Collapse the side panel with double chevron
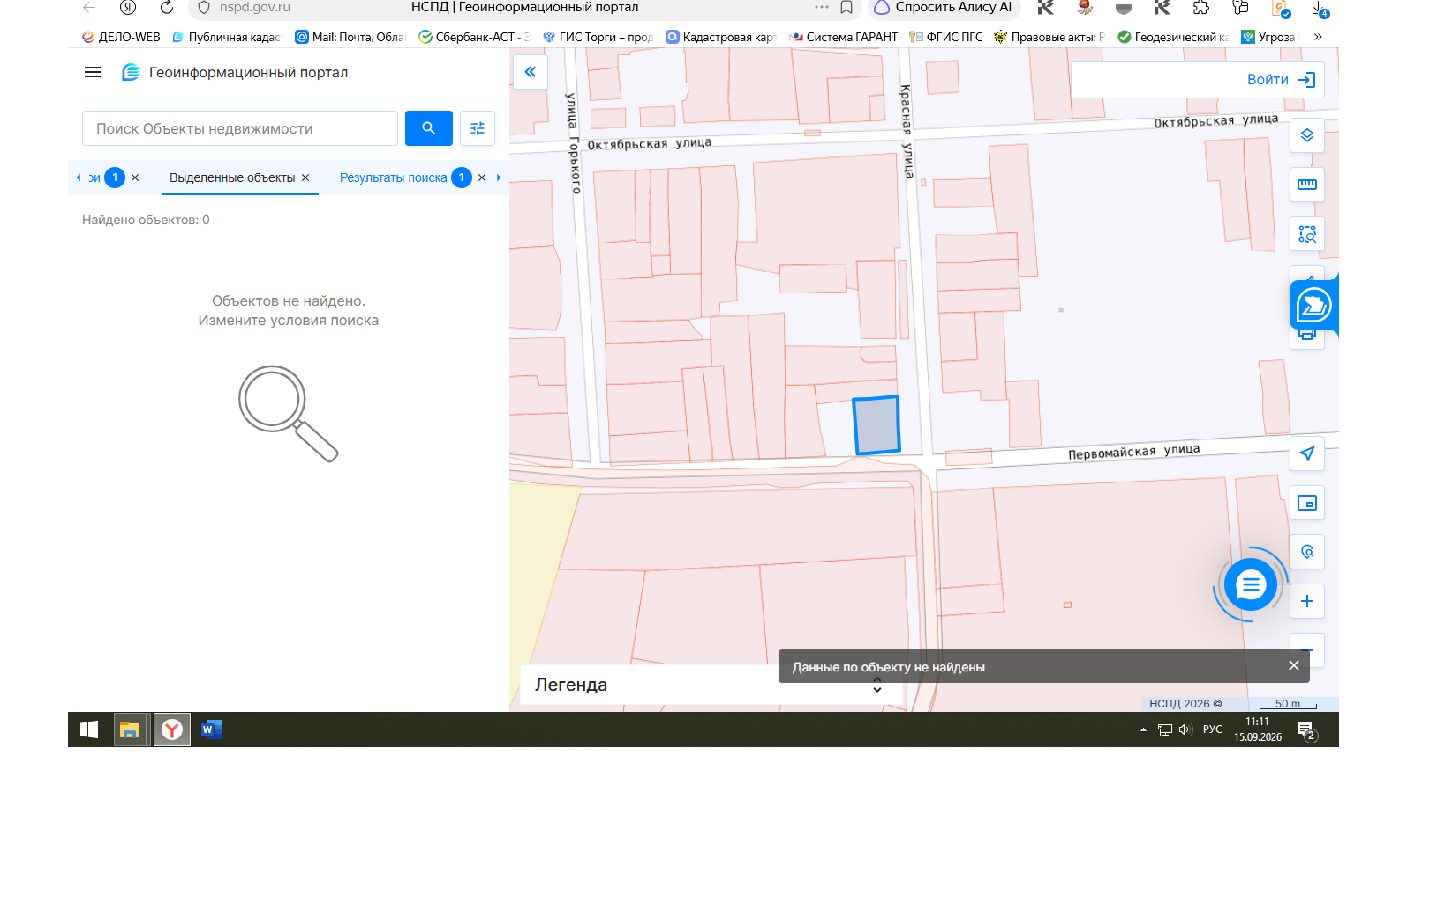1440x900 pixels. coord(530,72)
